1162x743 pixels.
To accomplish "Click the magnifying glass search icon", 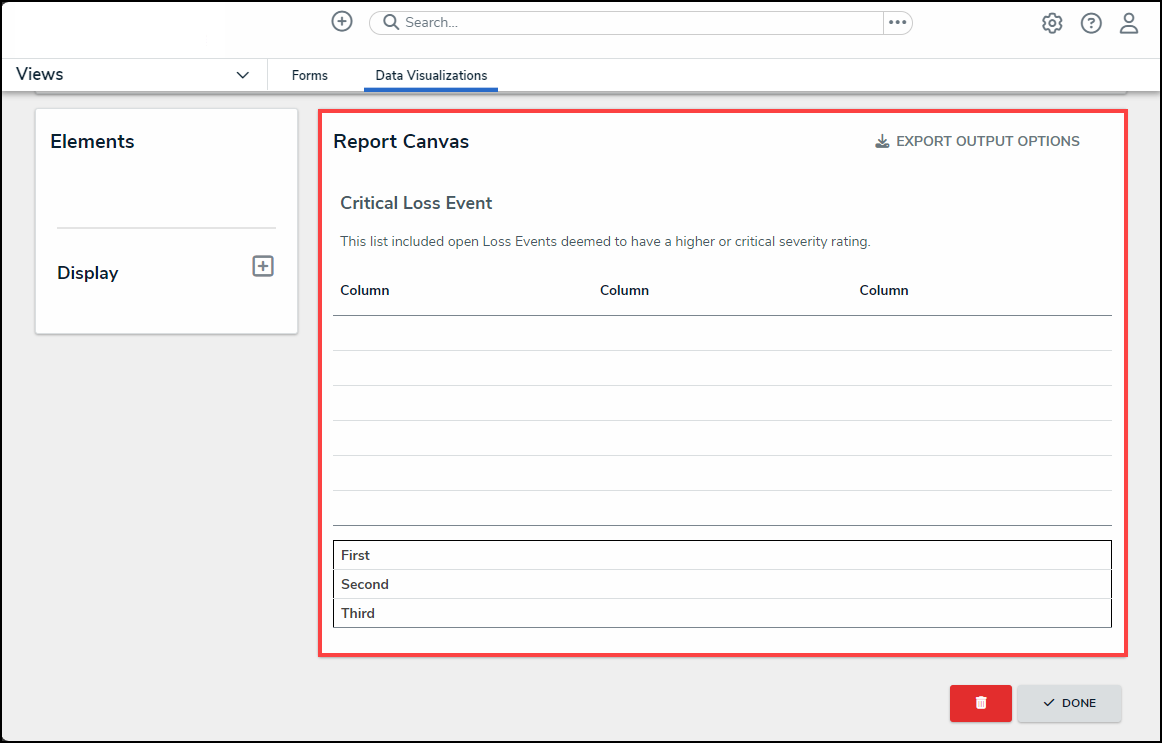I will click(391, 23).
